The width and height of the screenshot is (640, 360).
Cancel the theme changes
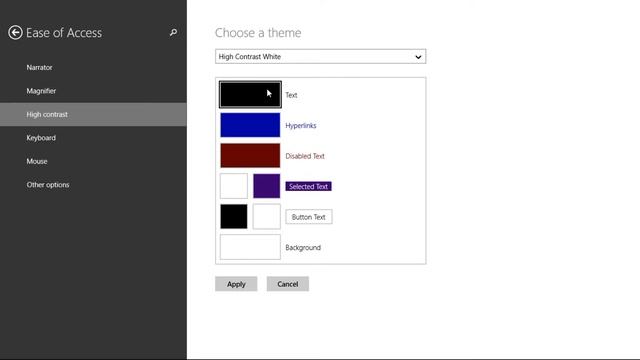tap(288, 284)
